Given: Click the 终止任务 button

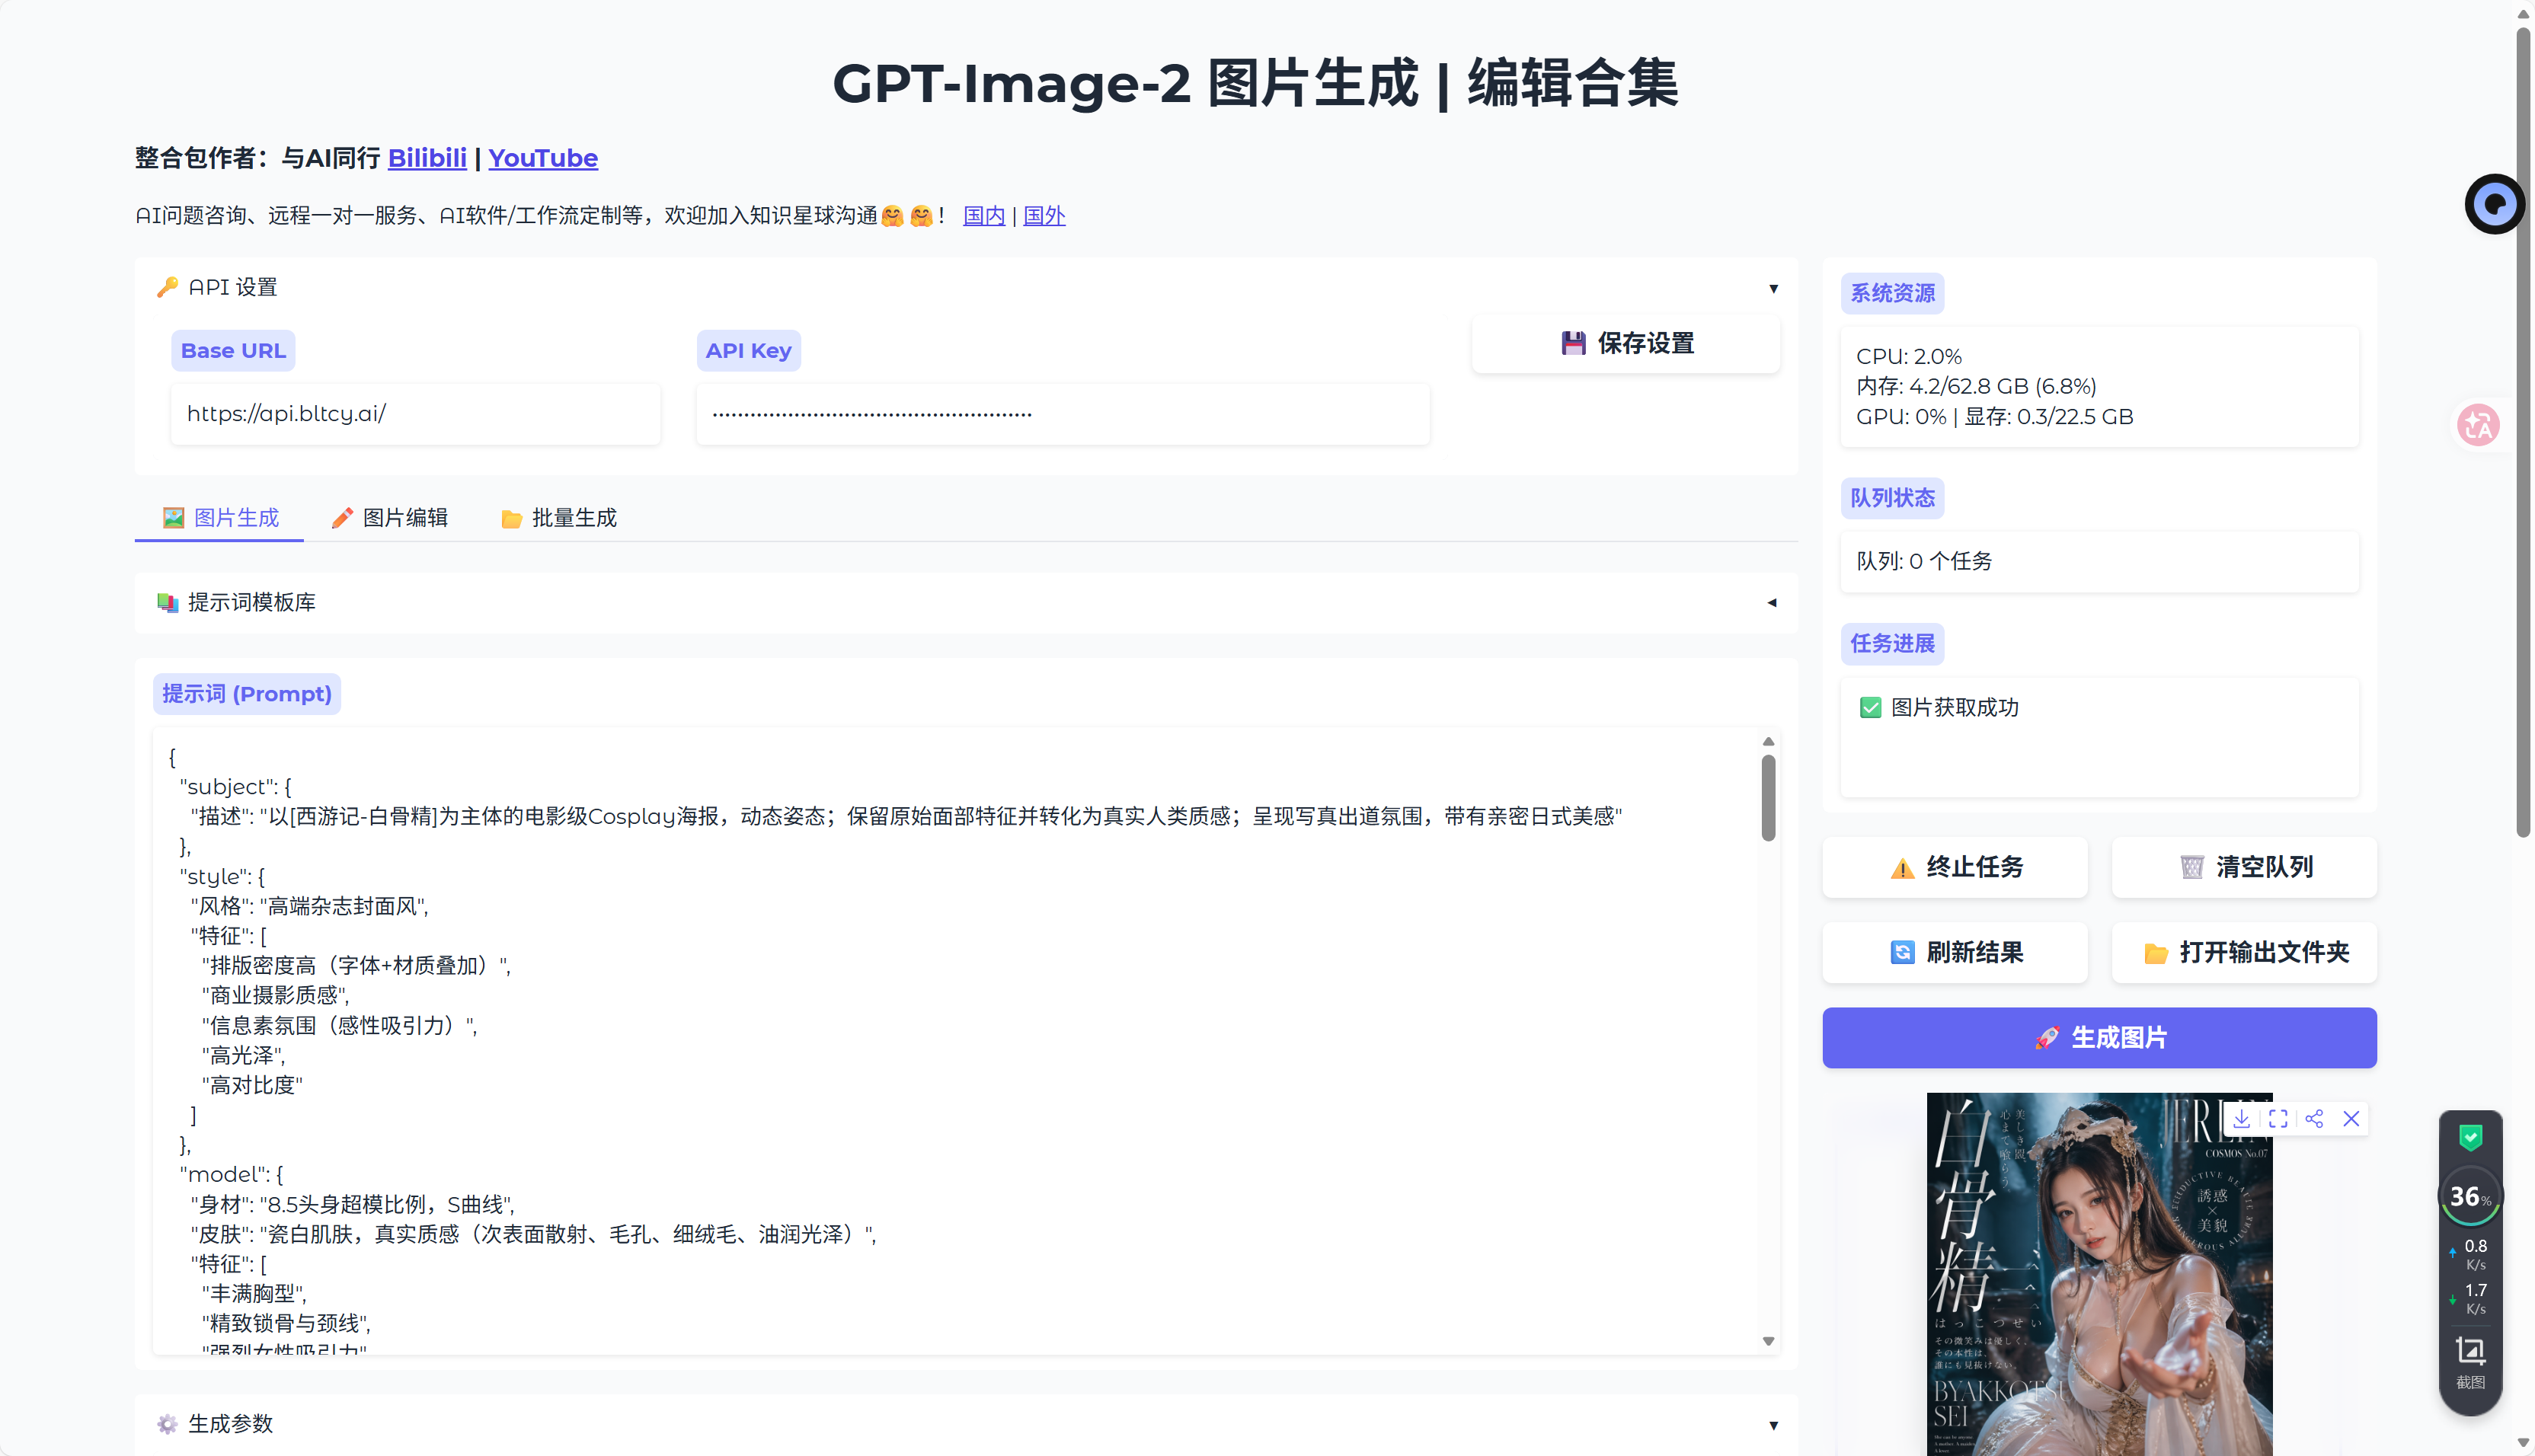Looking at the screenshot, I should click(x=1955, y=867).
